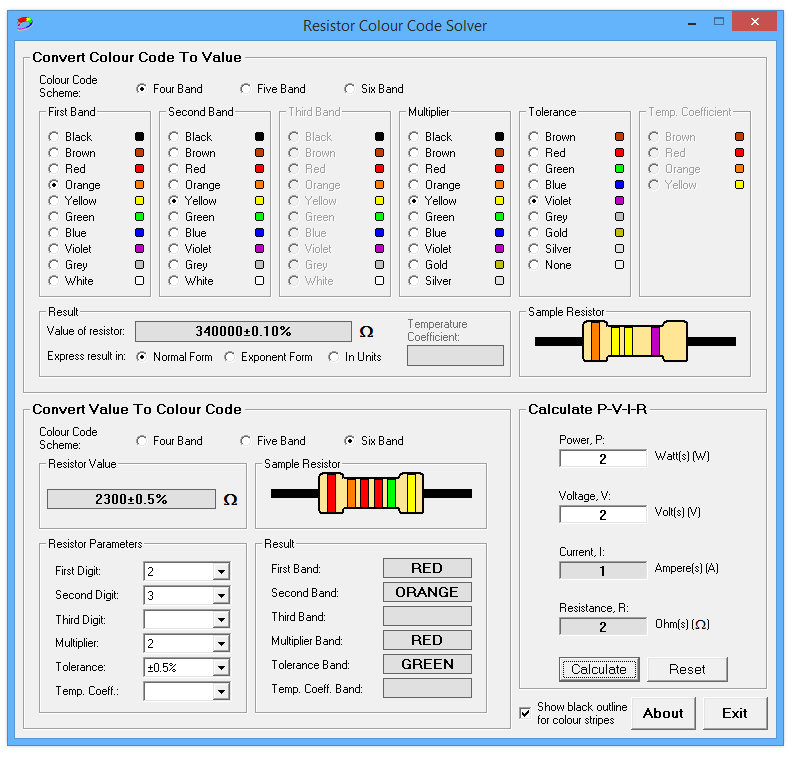Open the Multiplier dropdown in Resistor Parameters
This screenshot has height=761, width=797.
pos(221,644)
